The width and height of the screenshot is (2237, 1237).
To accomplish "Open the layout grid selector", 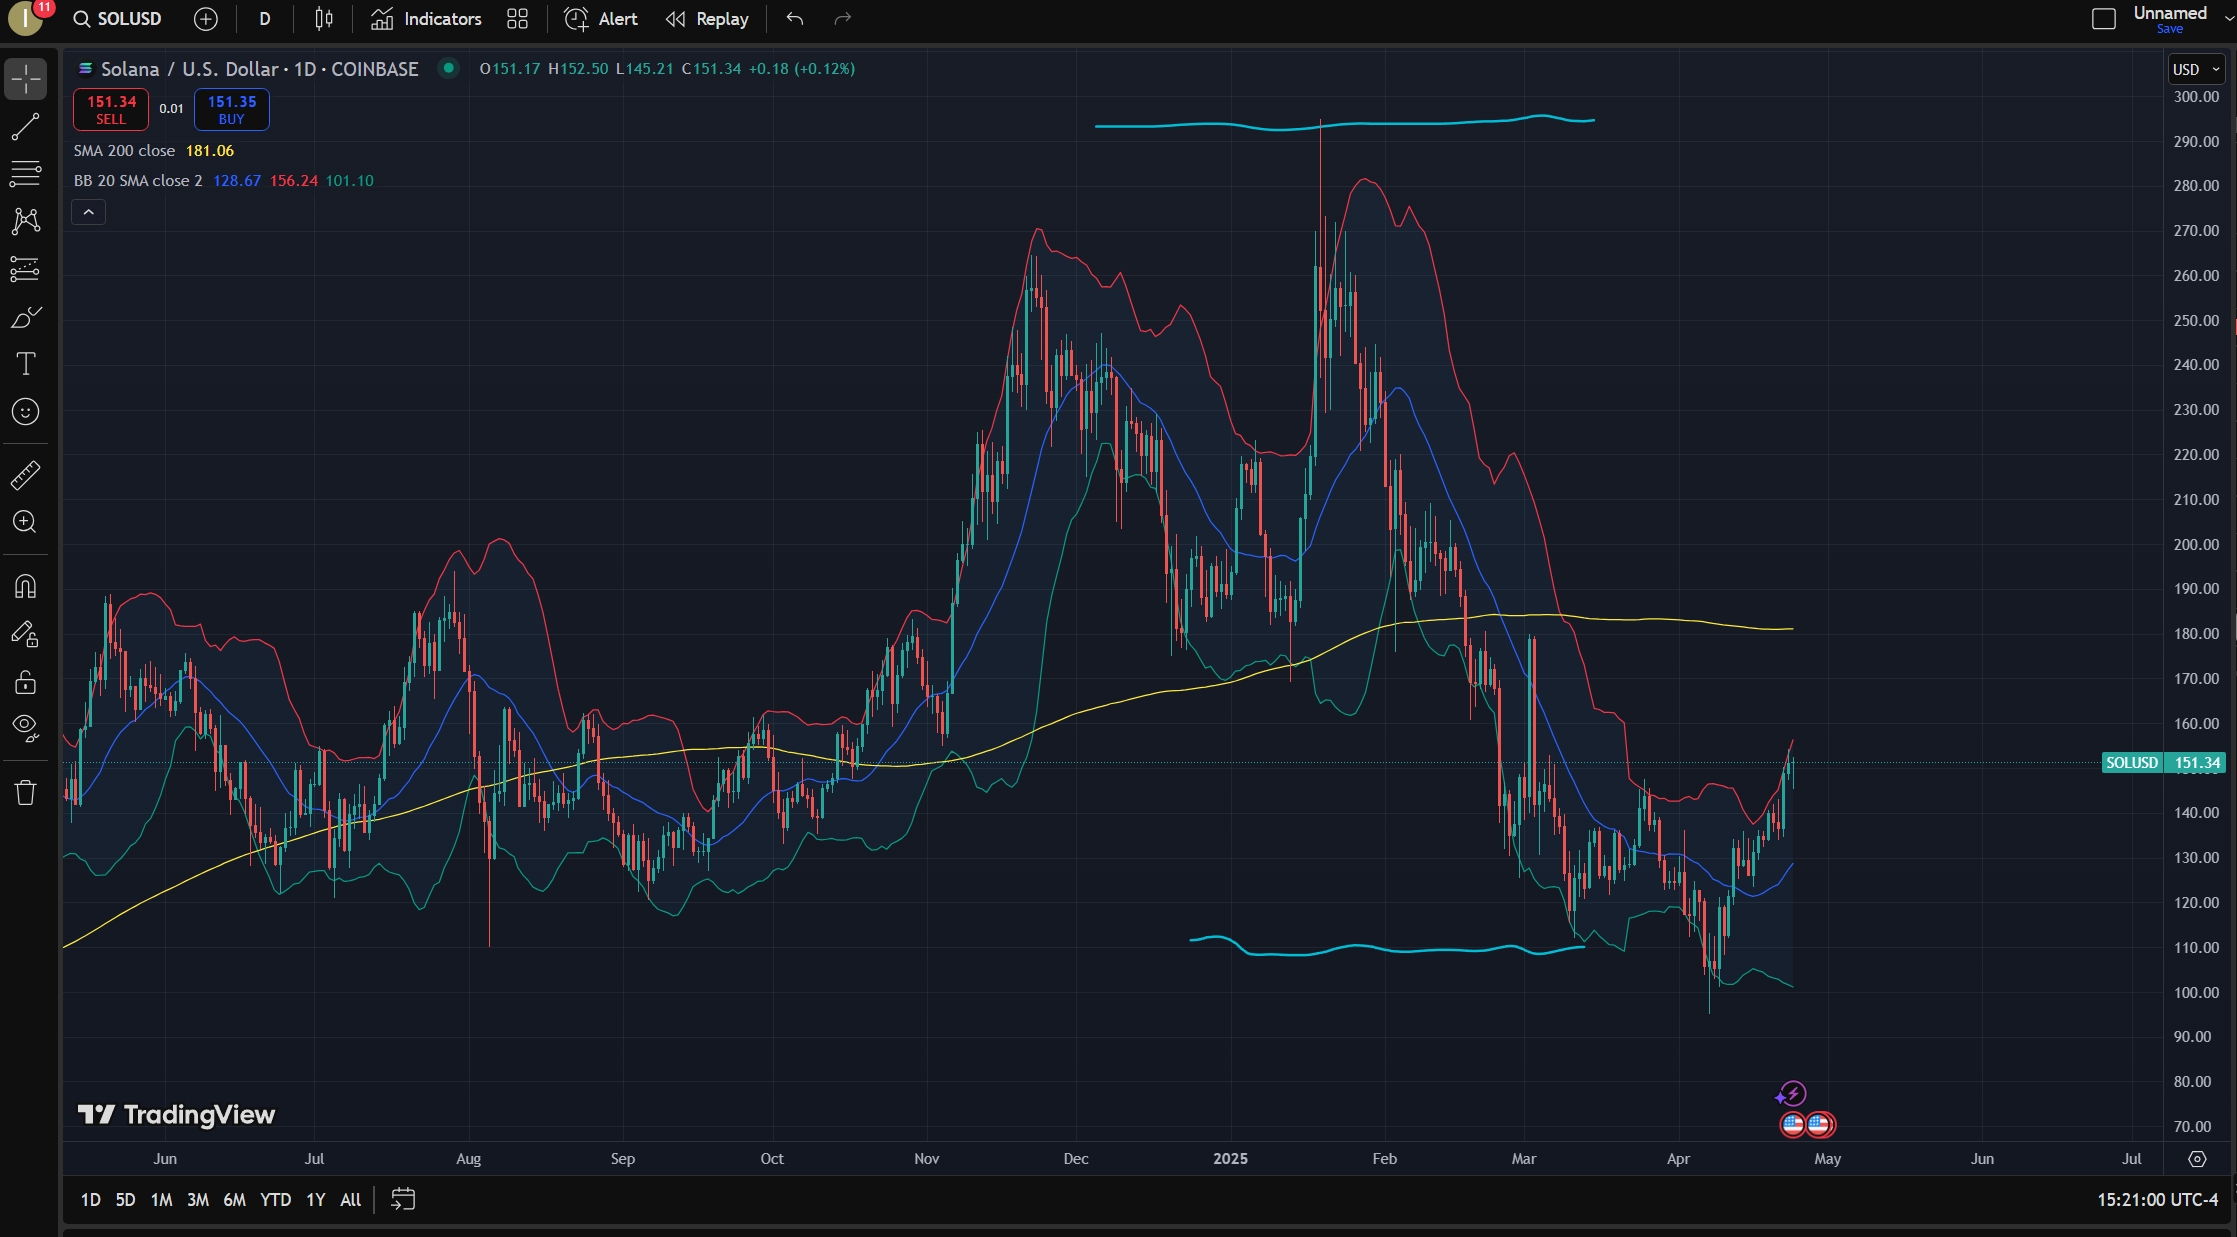I will click(x=517, y=19).
